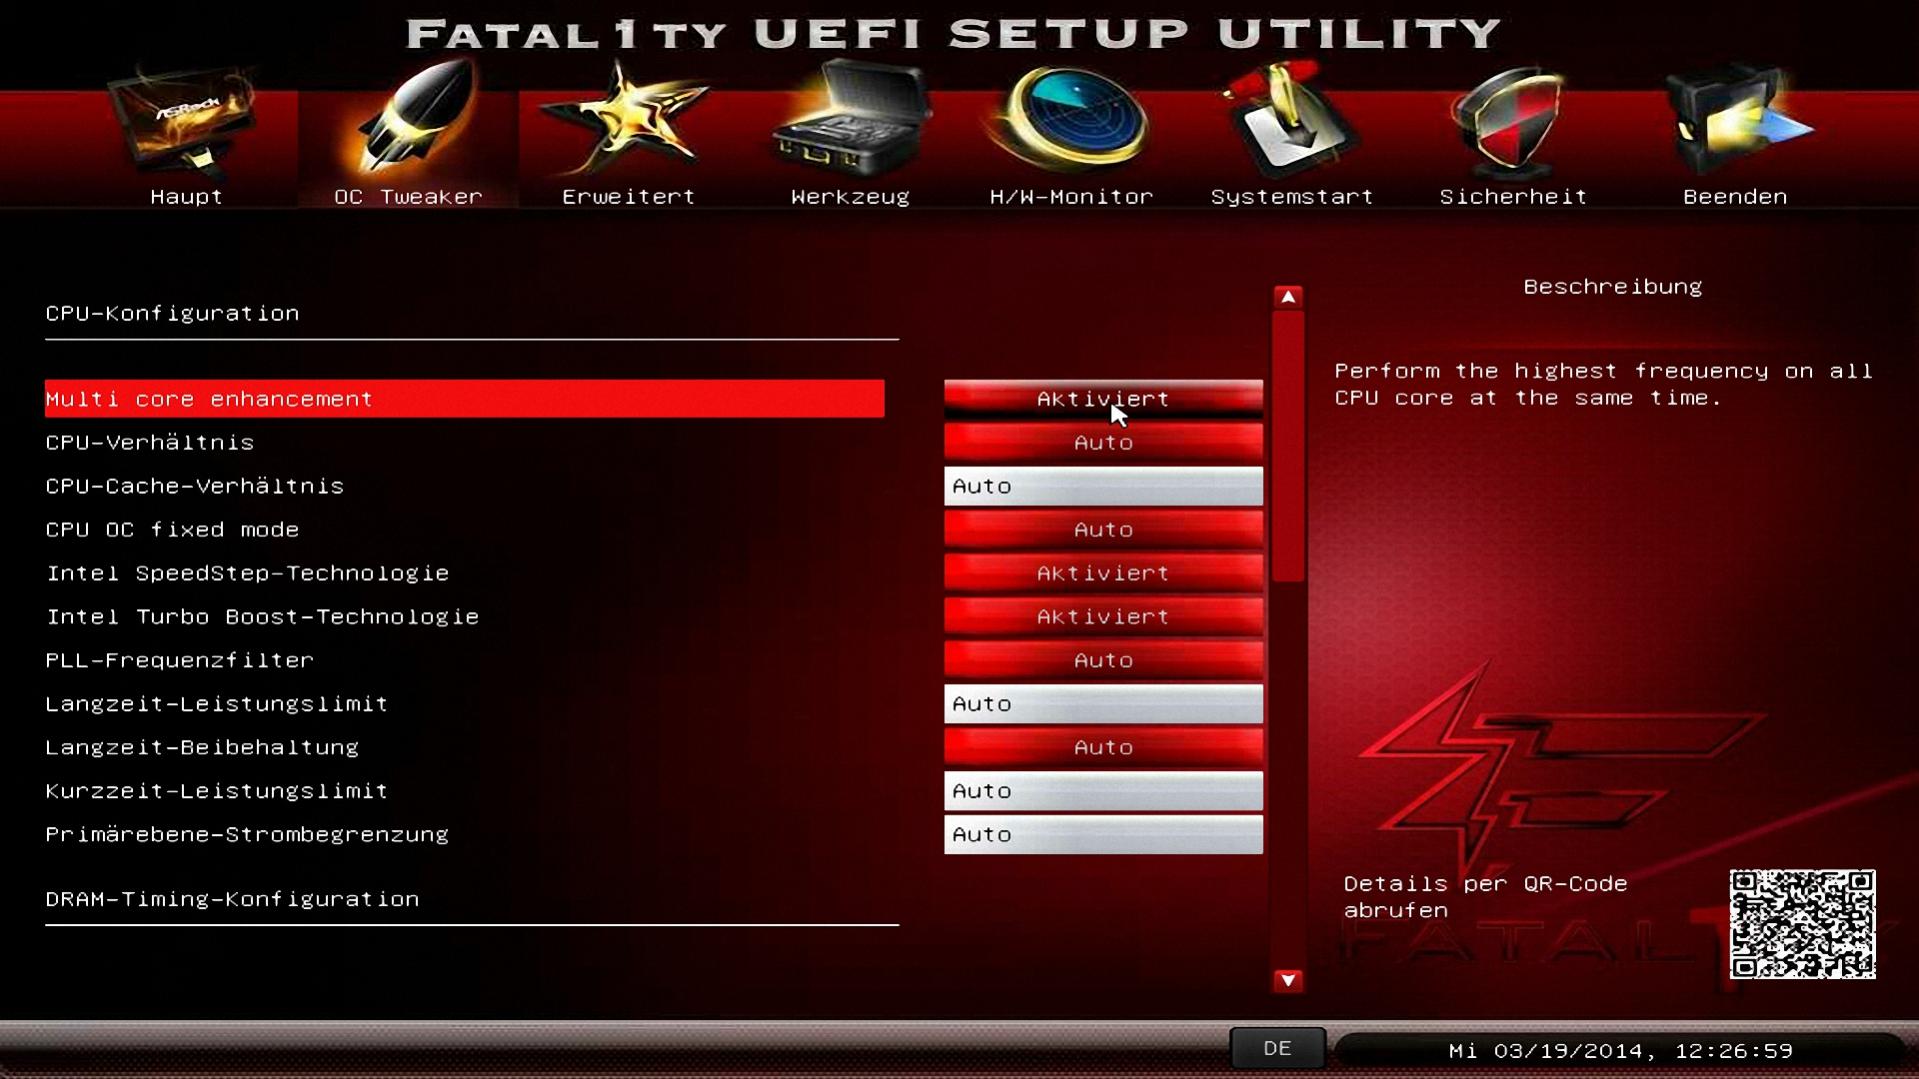Viewport: 1919px width, 1079px height.
Task: Click the radar H/W-Monitor icon
Action: coord(1071,120)
